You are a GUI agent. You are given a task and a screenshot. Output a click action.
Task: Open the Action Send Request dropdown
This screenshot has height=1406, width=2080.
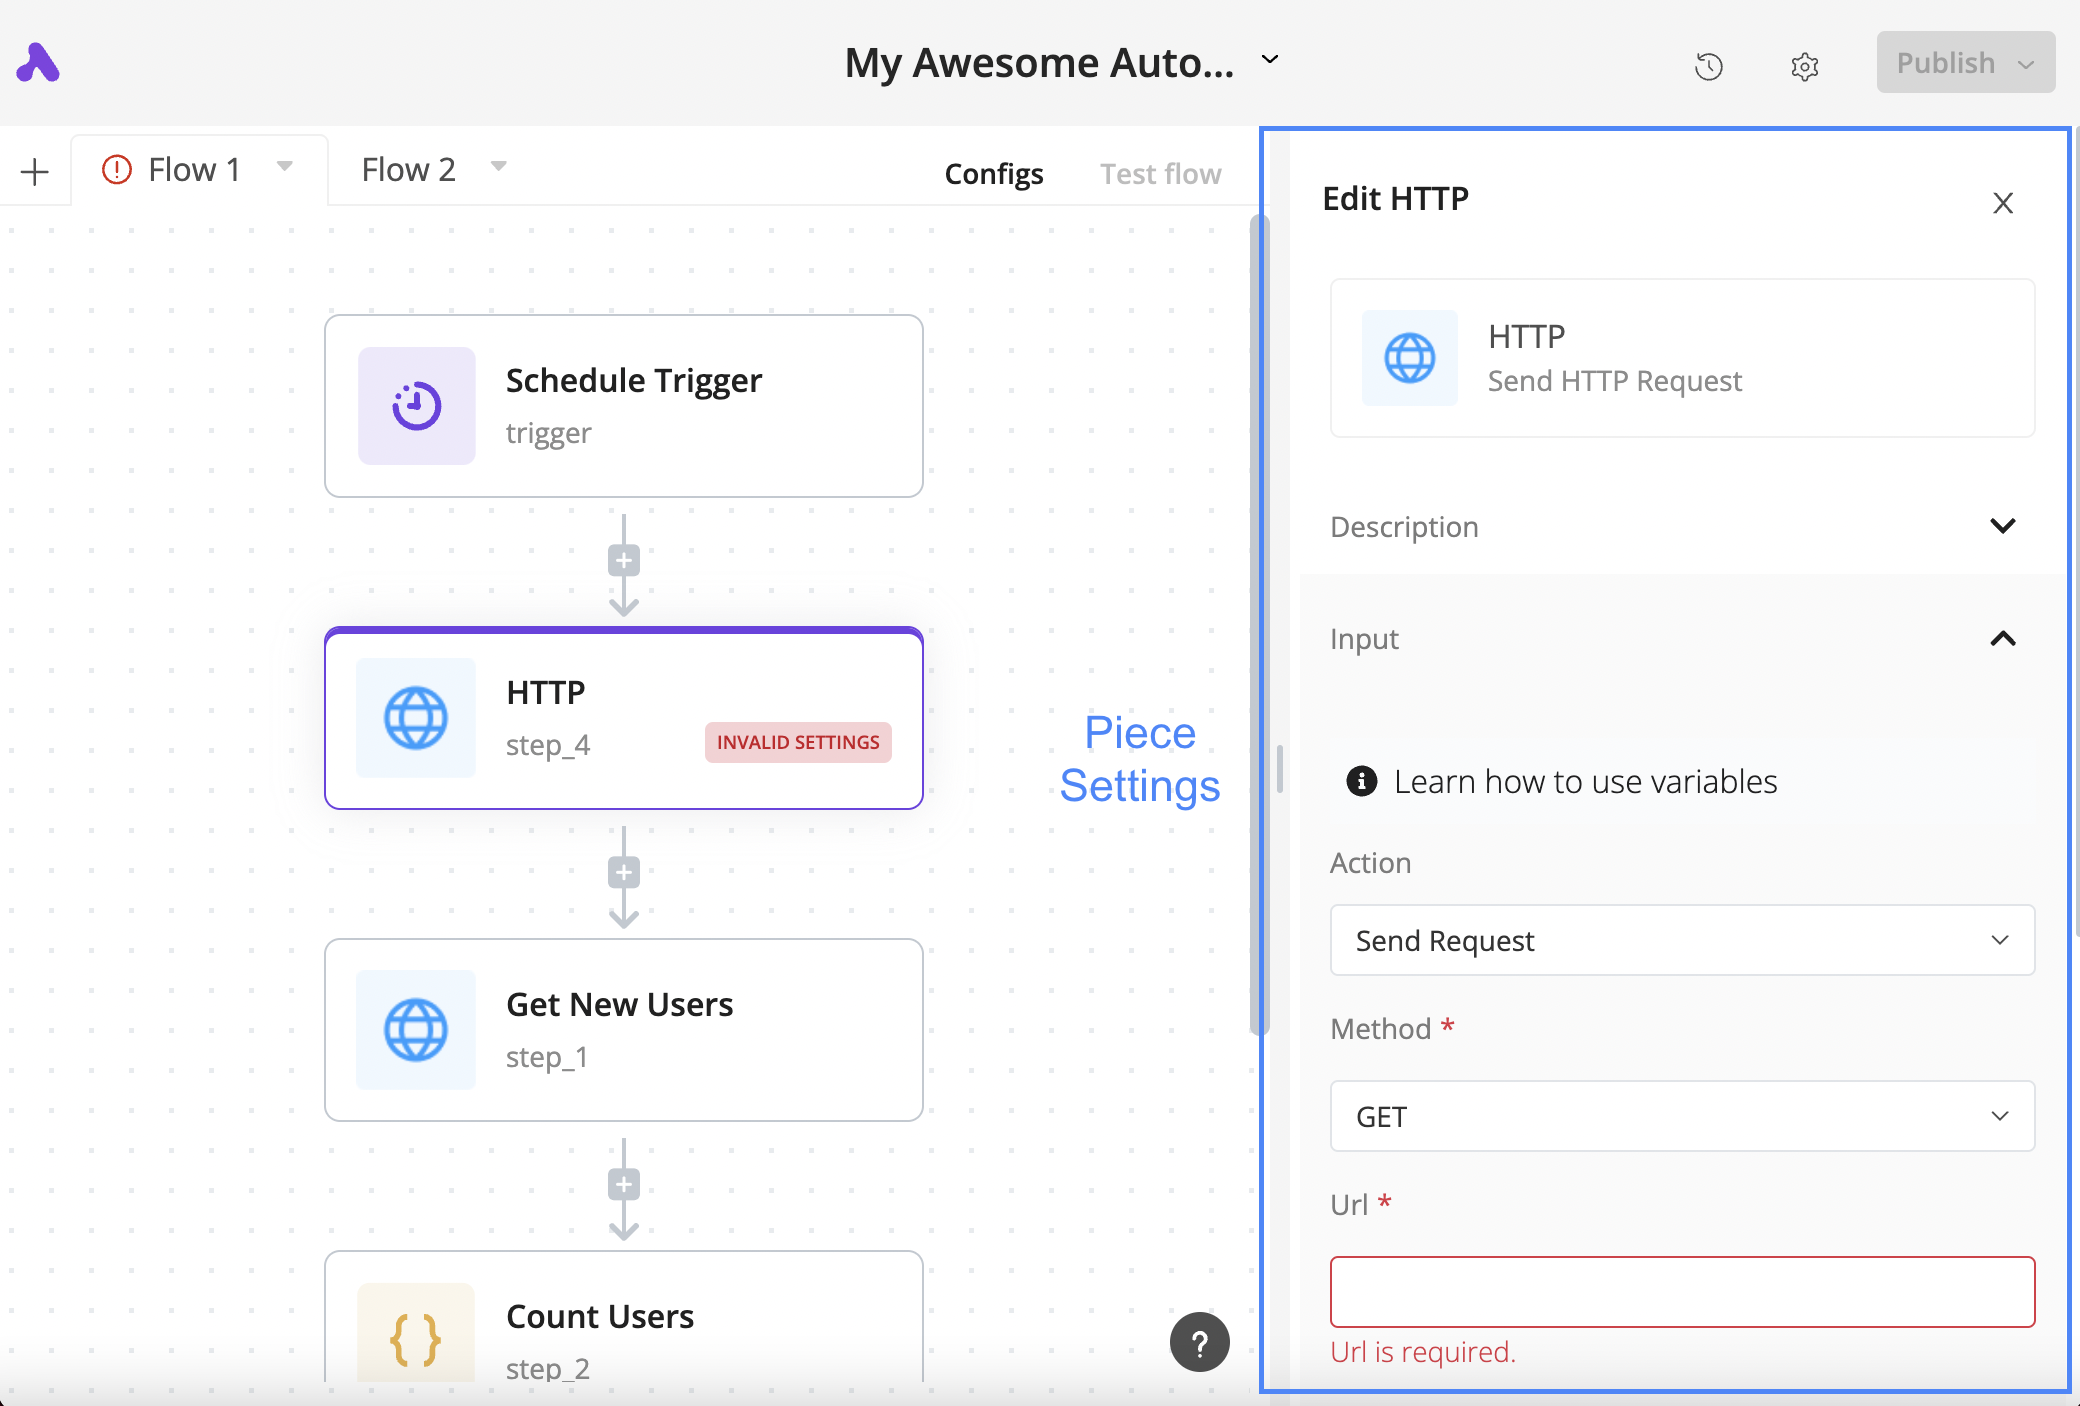1682,940
